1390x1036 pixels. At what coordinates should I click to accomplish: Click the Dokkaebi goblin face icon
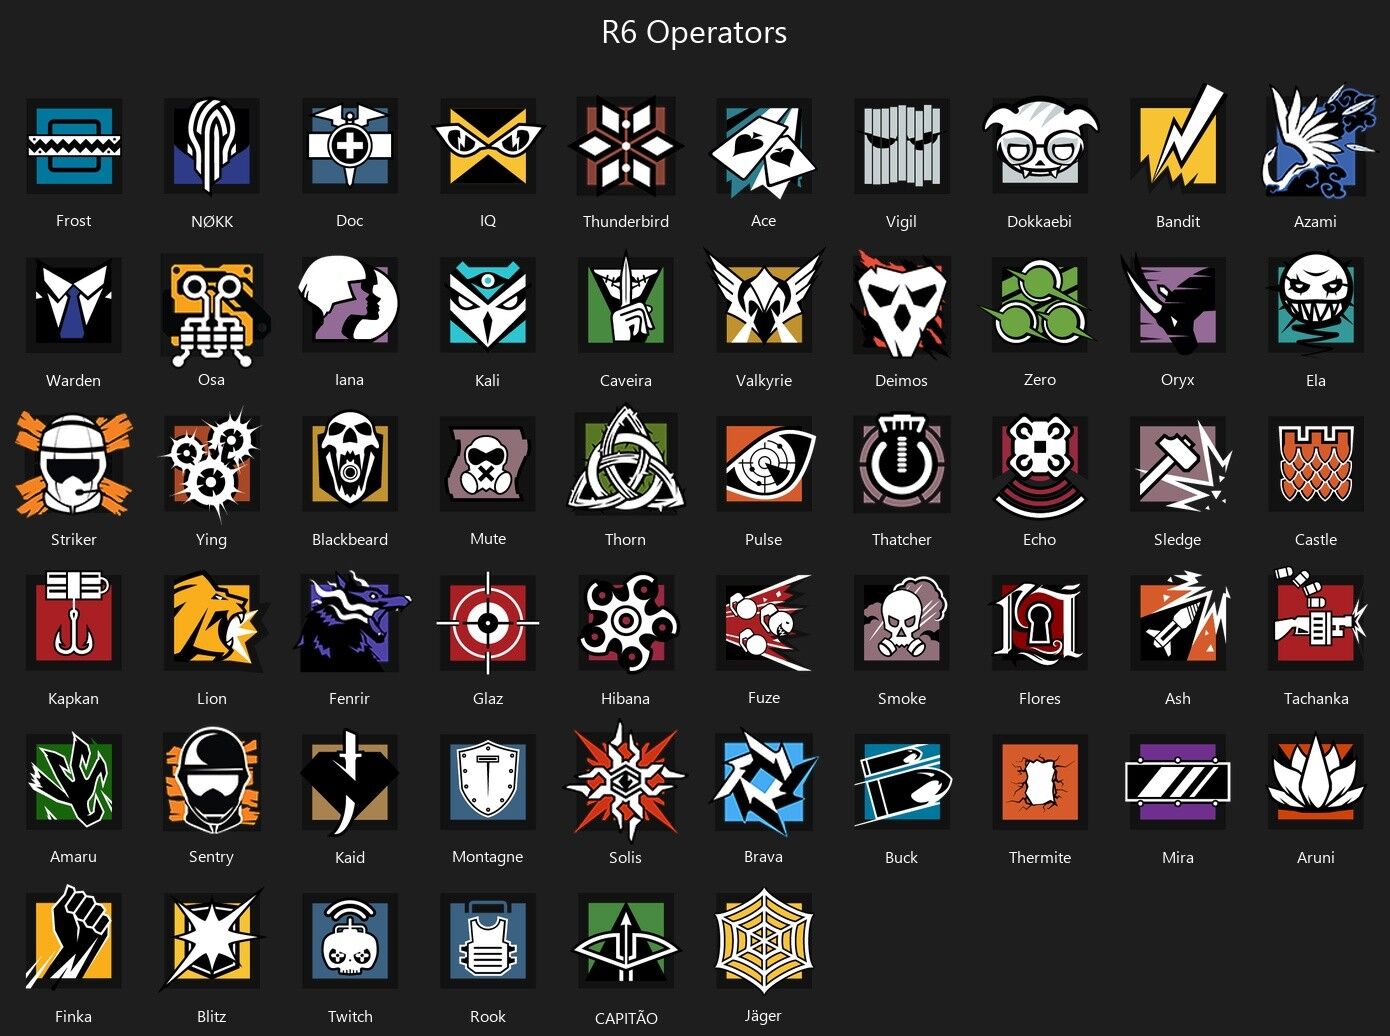1040,146
